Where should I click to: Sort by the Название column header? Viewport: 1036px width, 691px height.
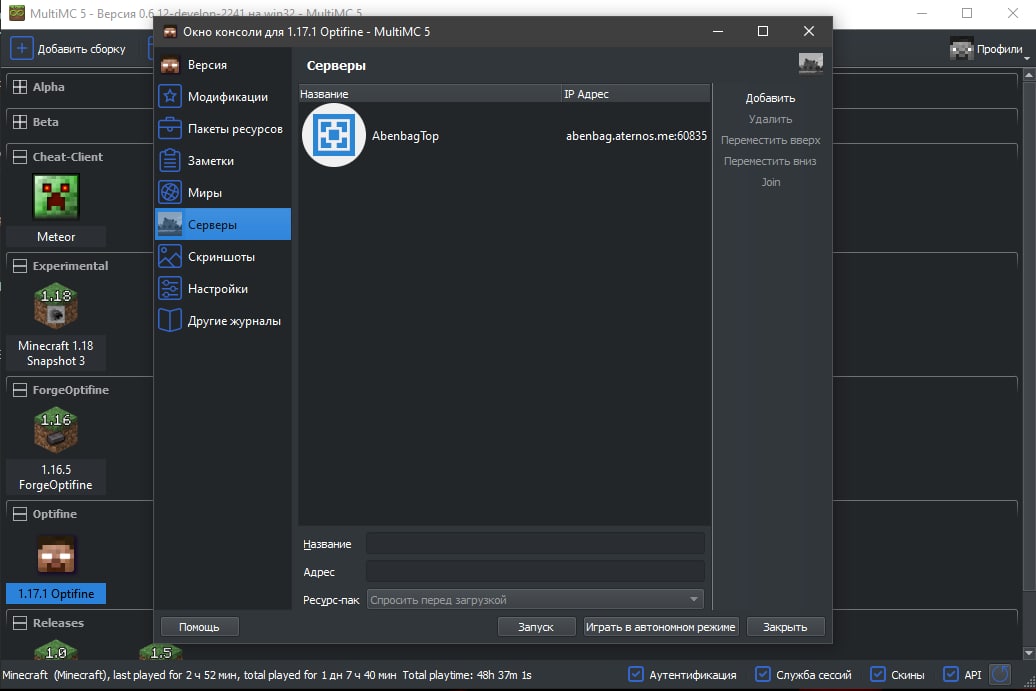pyautogui.click(x=429, y=94)
